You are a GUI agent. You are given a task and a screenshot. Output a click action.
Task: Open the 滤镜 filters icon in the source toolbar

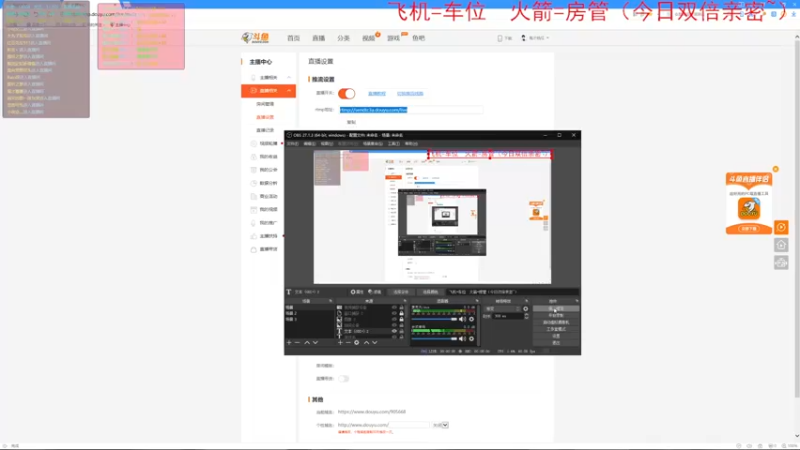(370, 292)
